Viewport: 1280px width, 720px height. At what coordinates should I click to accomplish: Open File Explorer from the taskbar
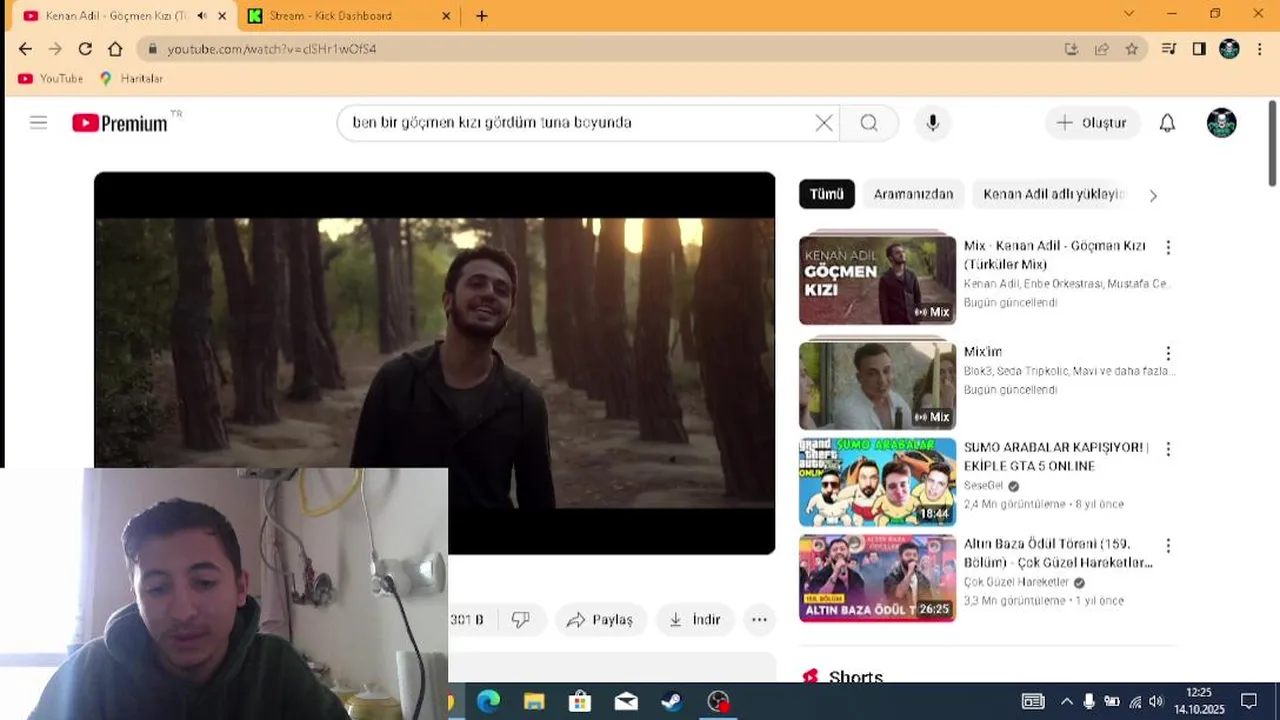pyautogui.click(x=534, y=702)
